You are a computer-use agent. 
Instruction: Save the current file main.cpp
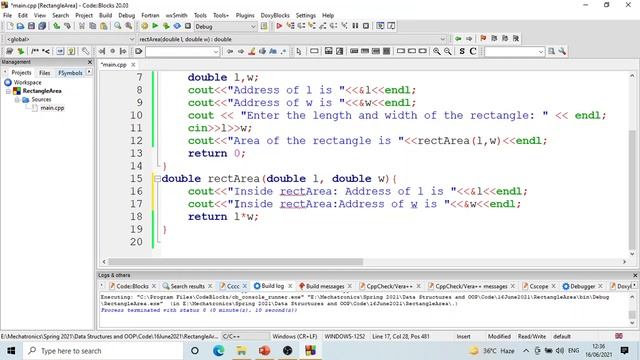31,26
